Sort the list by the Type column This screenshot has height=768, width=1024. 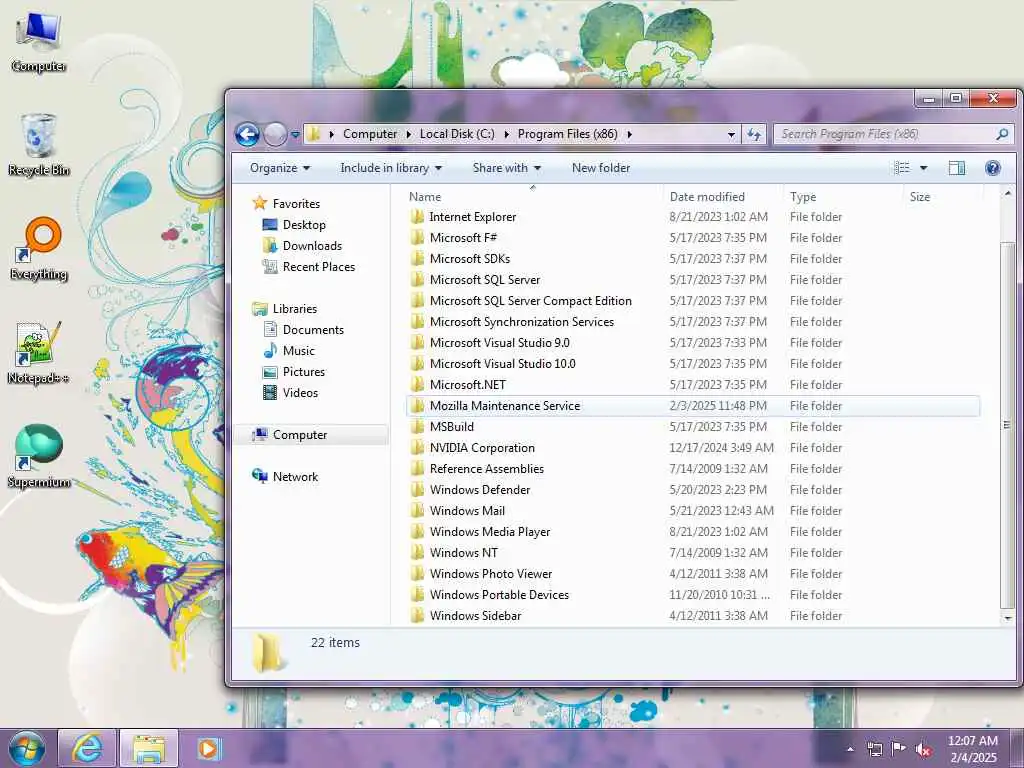point(843,197)
